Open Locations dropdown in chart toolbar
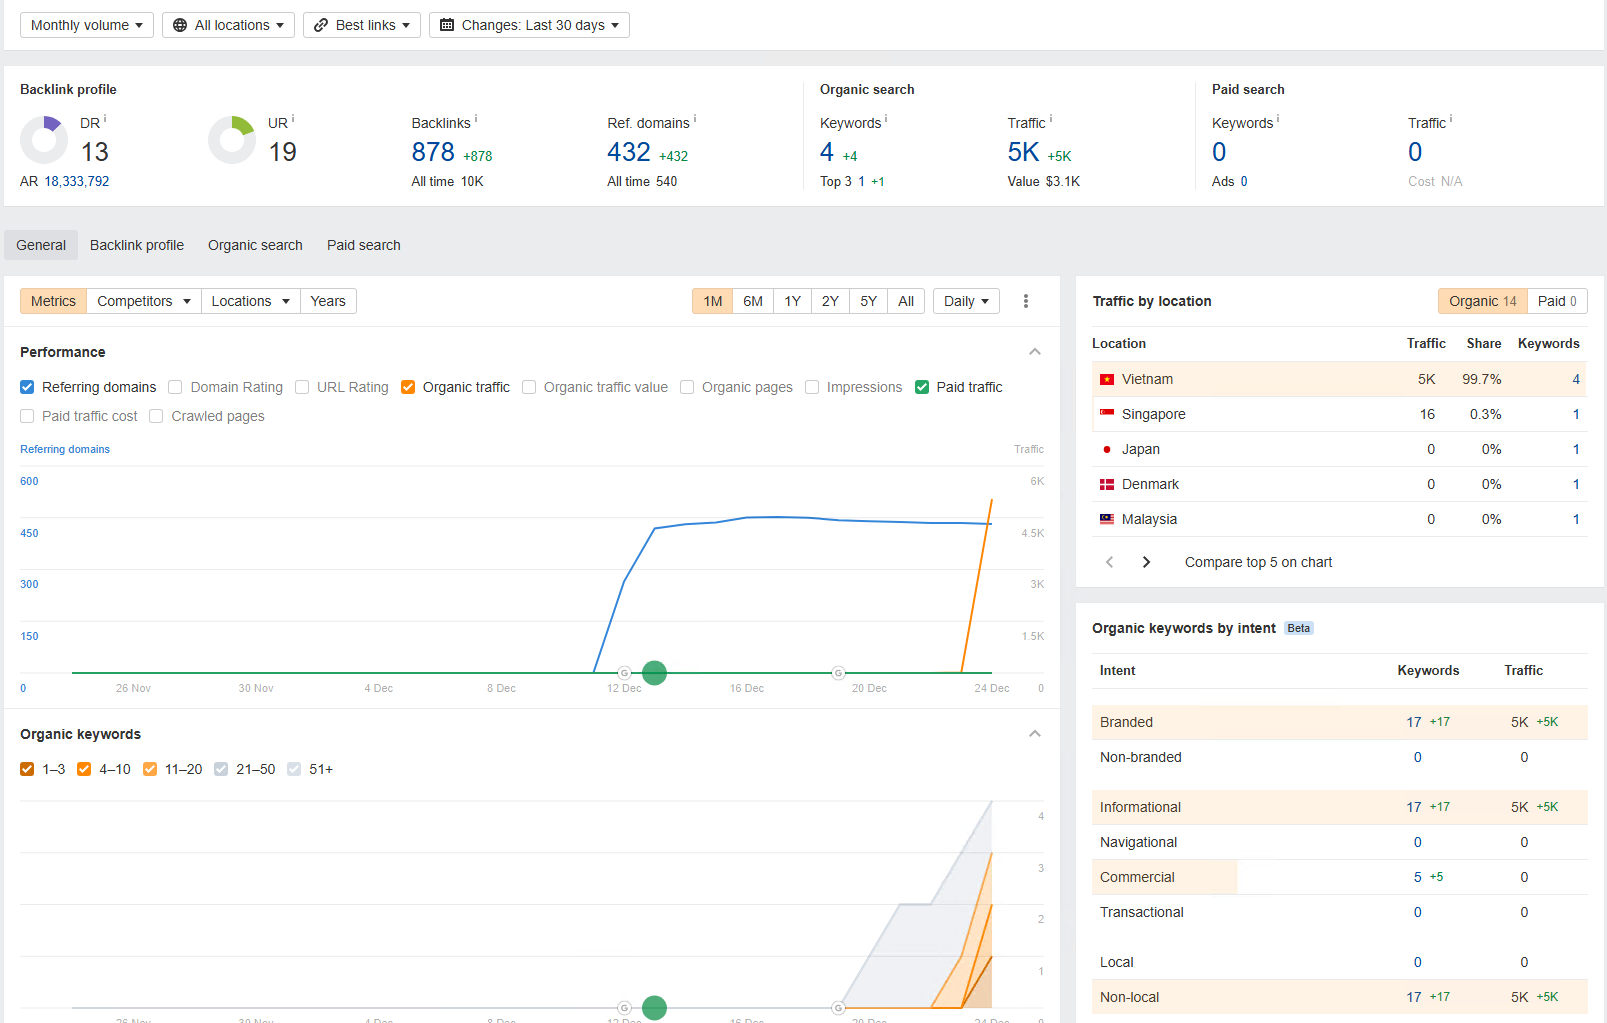 (250, 301)
